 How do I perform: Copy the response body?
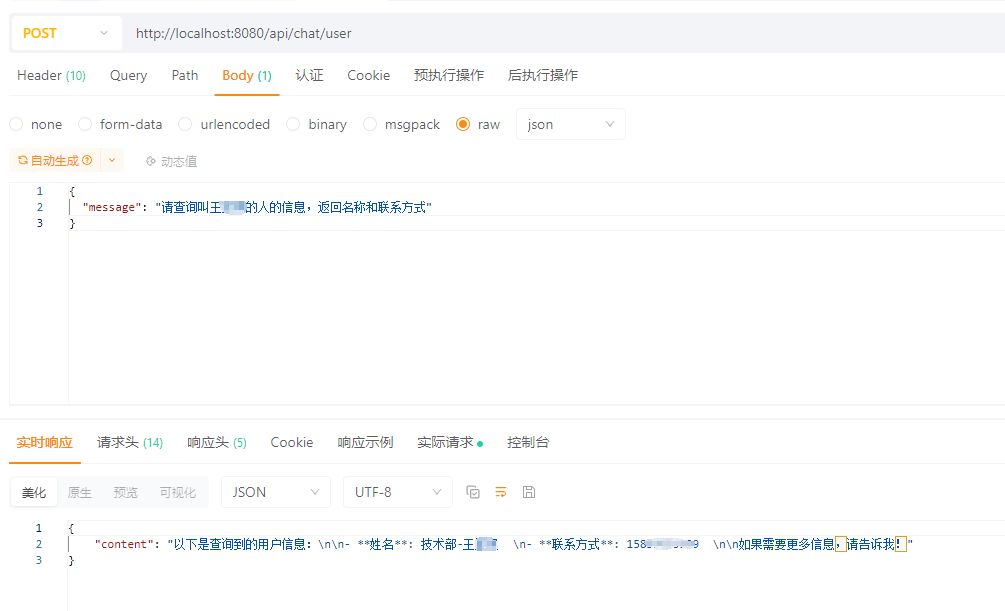pyautogui.click(x=473, y=492)
